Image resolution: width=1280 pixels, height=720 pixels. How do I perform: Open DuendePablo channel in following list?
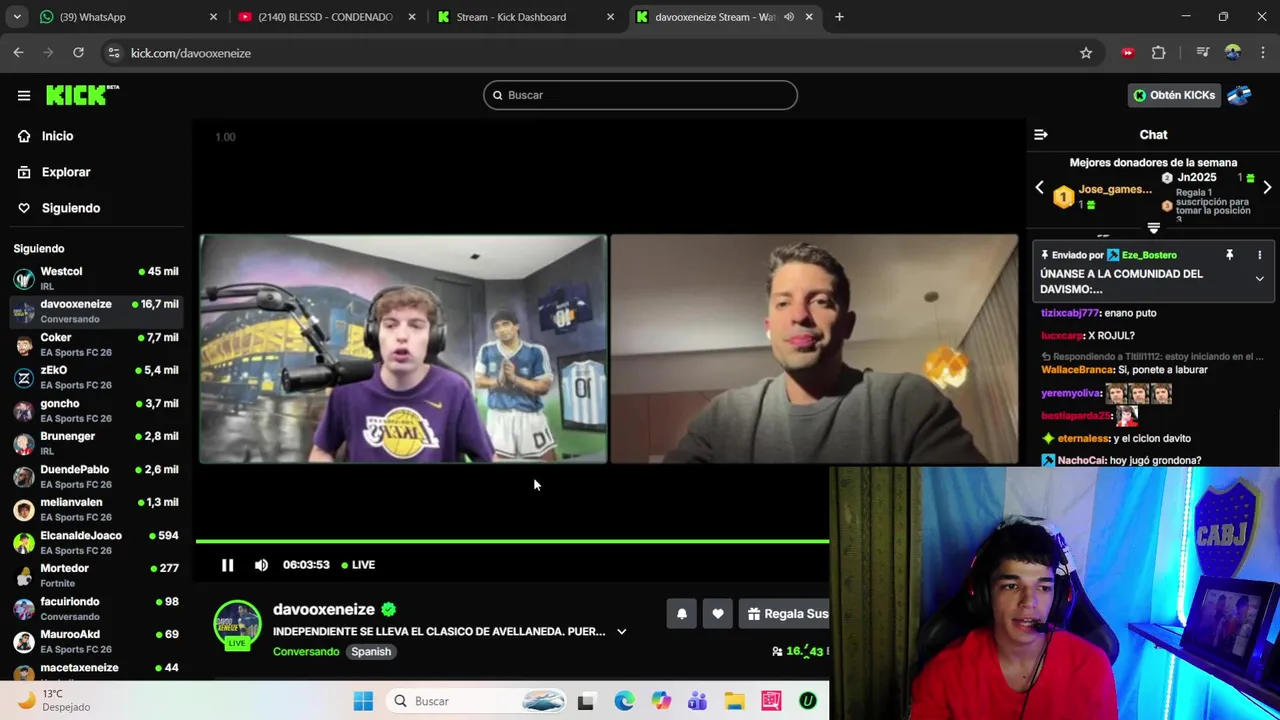(96, 476)
